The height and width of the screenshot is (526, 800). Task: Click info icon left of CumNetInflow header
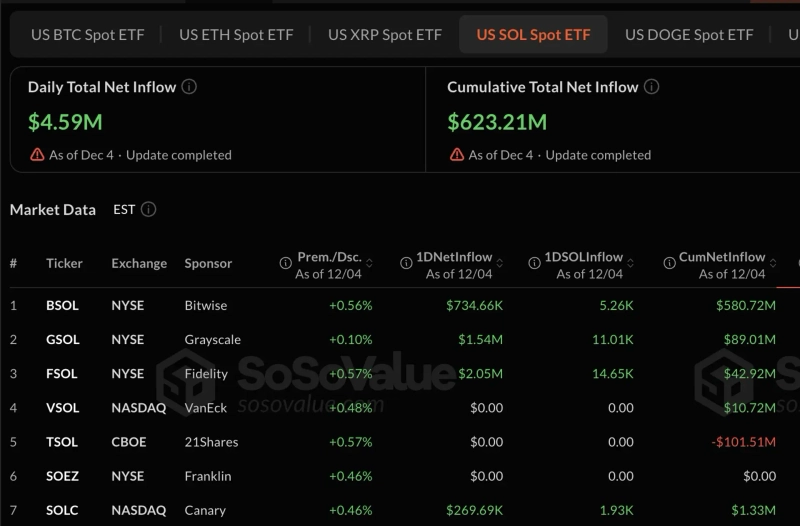[669, 264]
